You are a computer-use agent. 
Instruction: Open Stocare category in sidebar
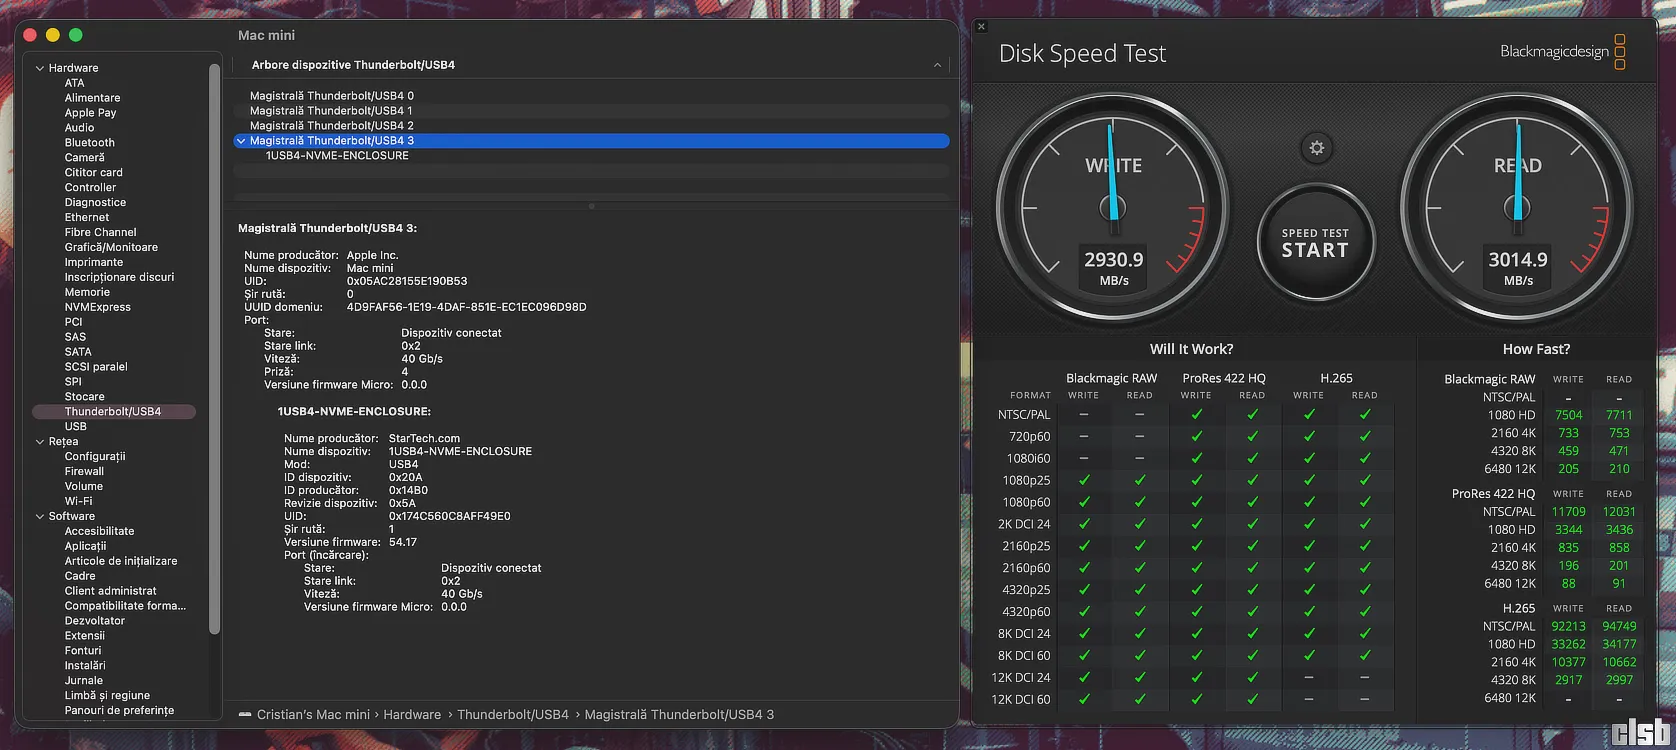tap(84, 397)
